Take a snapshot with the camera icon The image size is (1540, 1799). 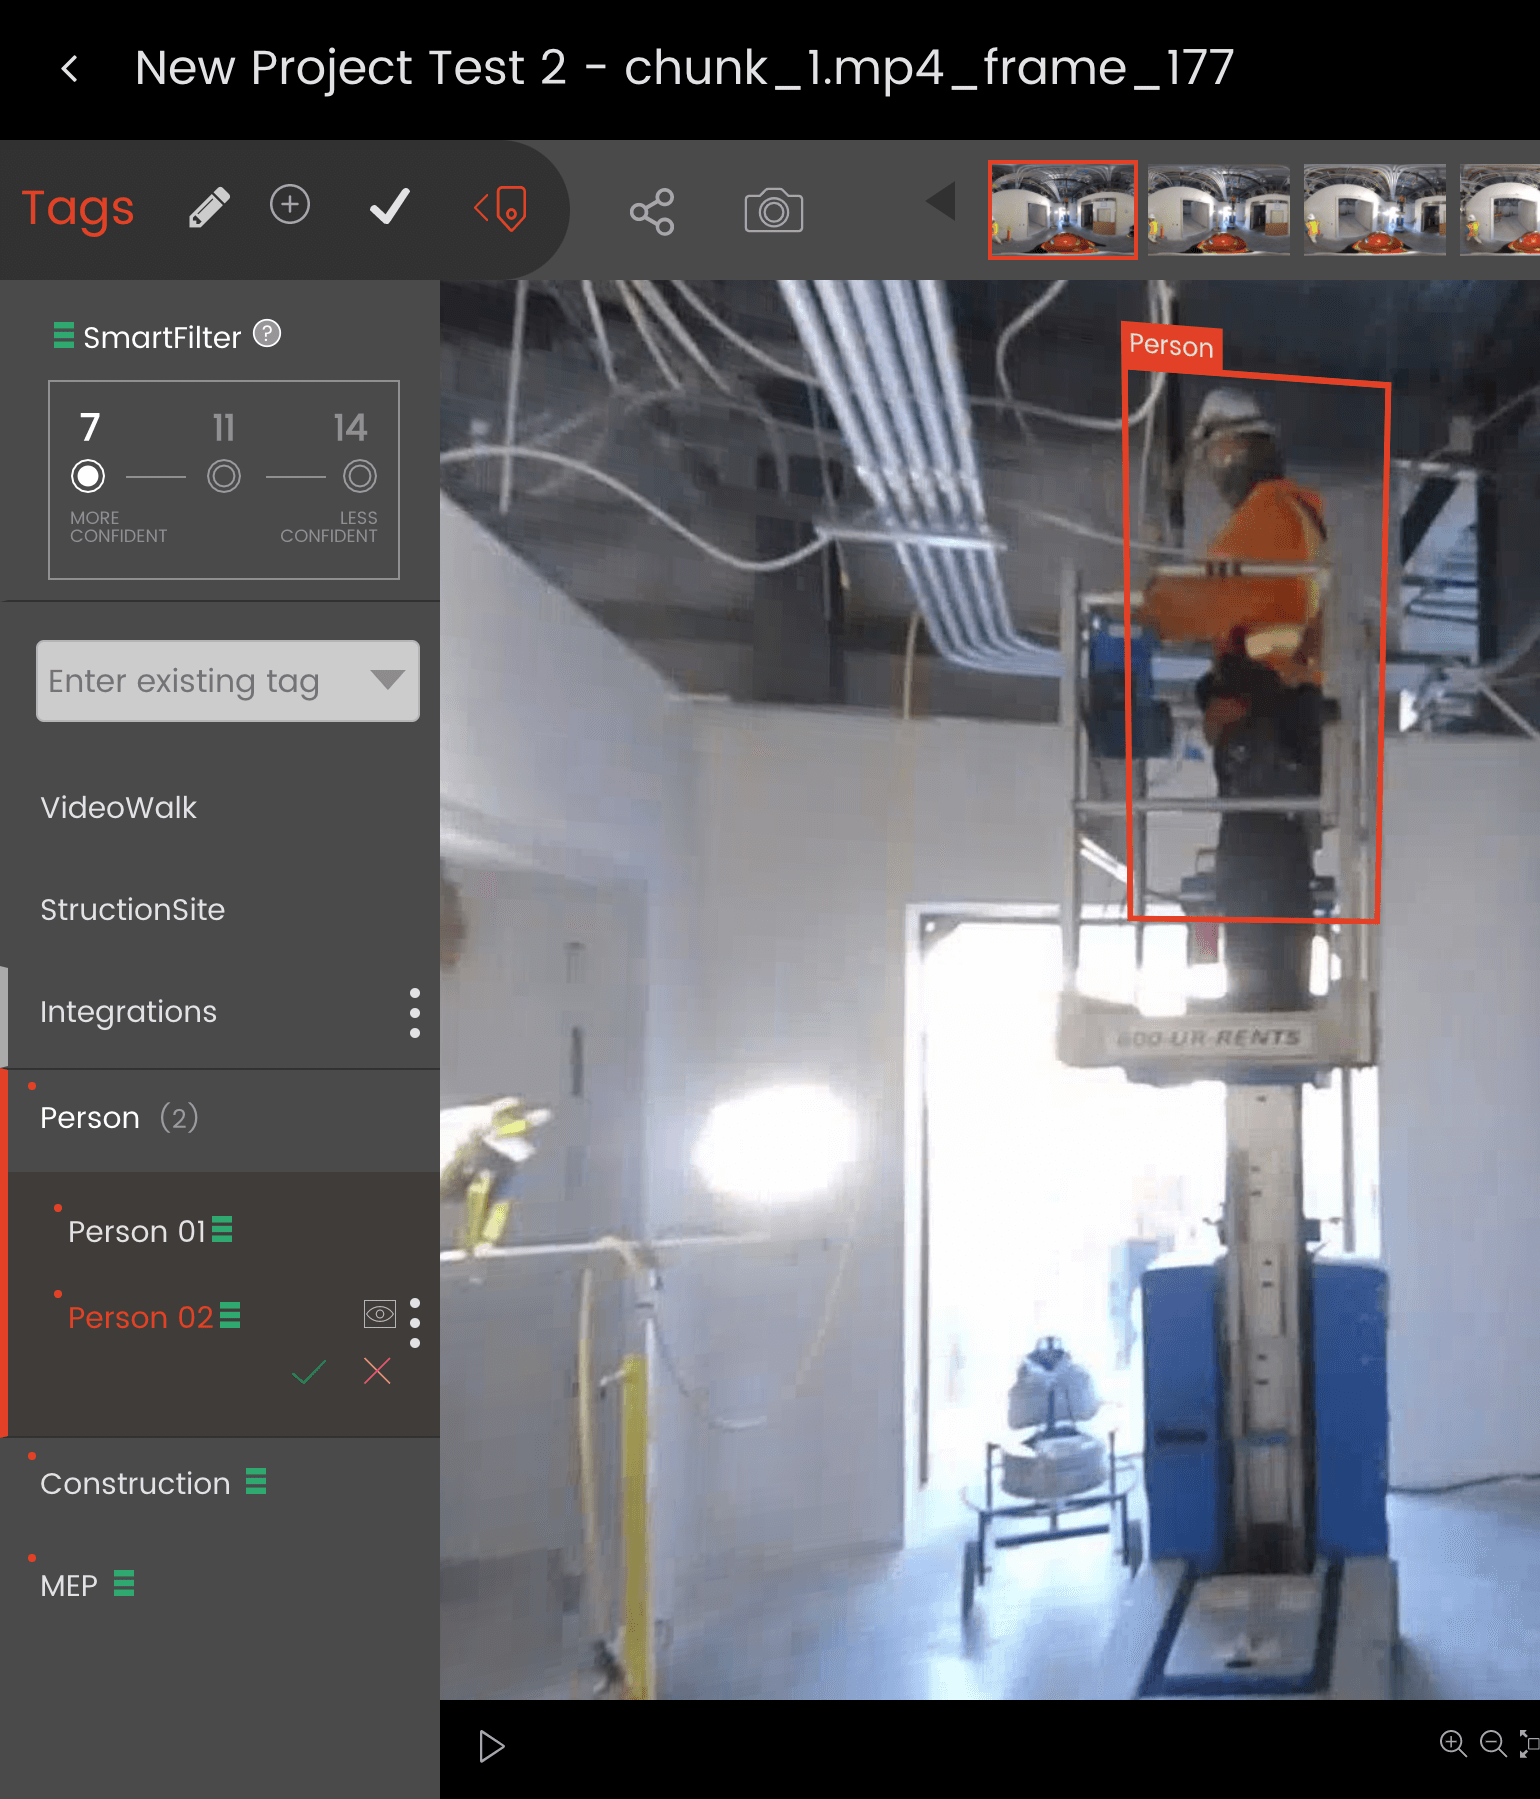tap(773, 210)
